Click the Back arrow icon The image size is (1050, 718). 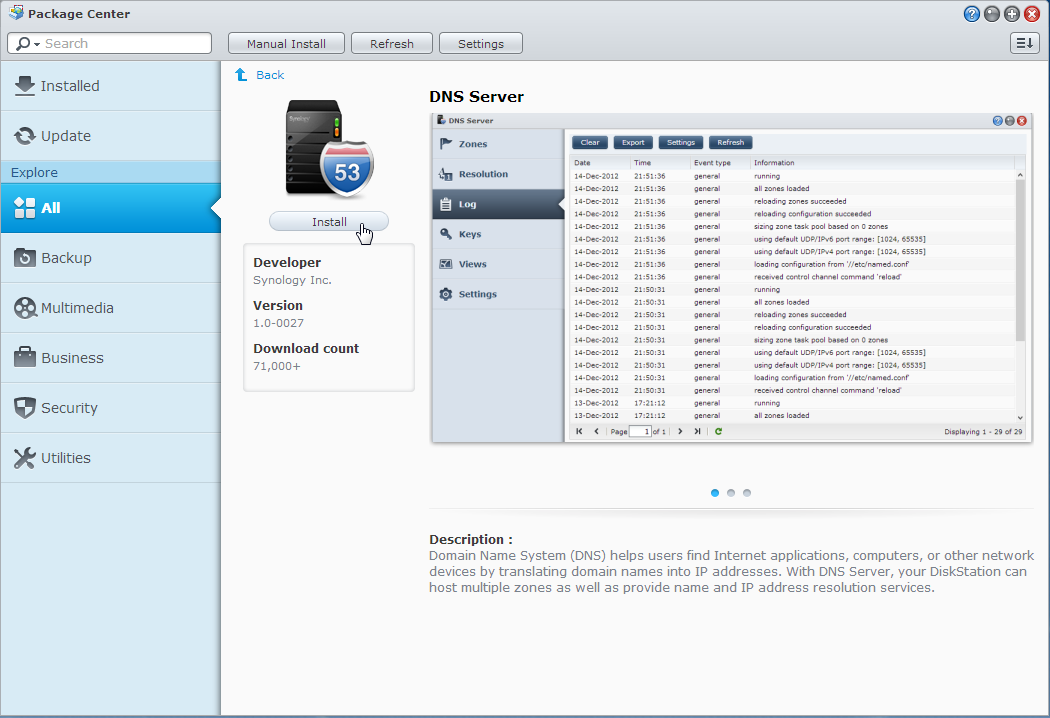[241, 75]
